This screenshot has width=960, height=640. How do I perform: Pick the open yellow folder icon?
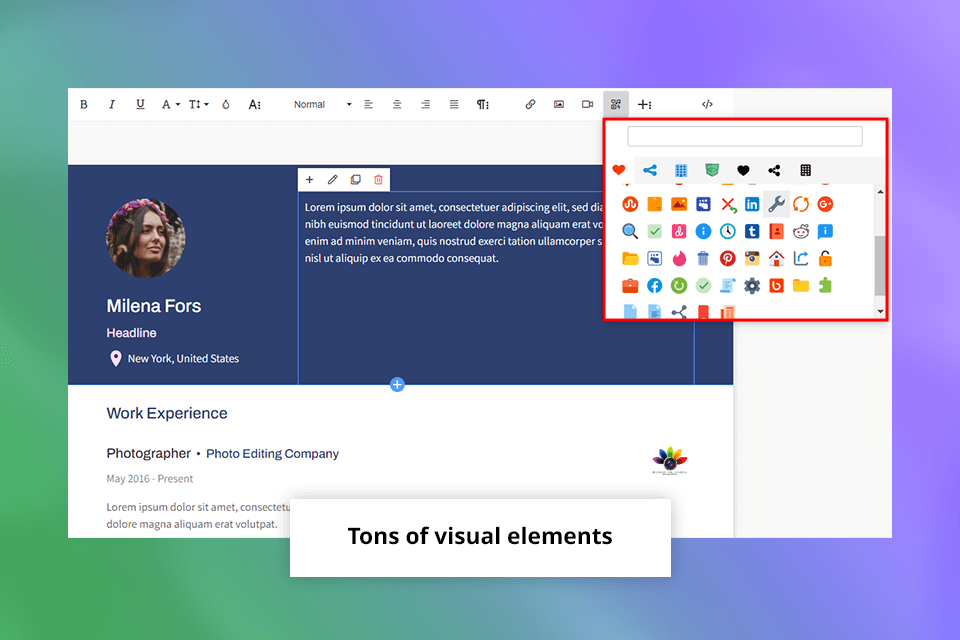click(x=630, y=258)
